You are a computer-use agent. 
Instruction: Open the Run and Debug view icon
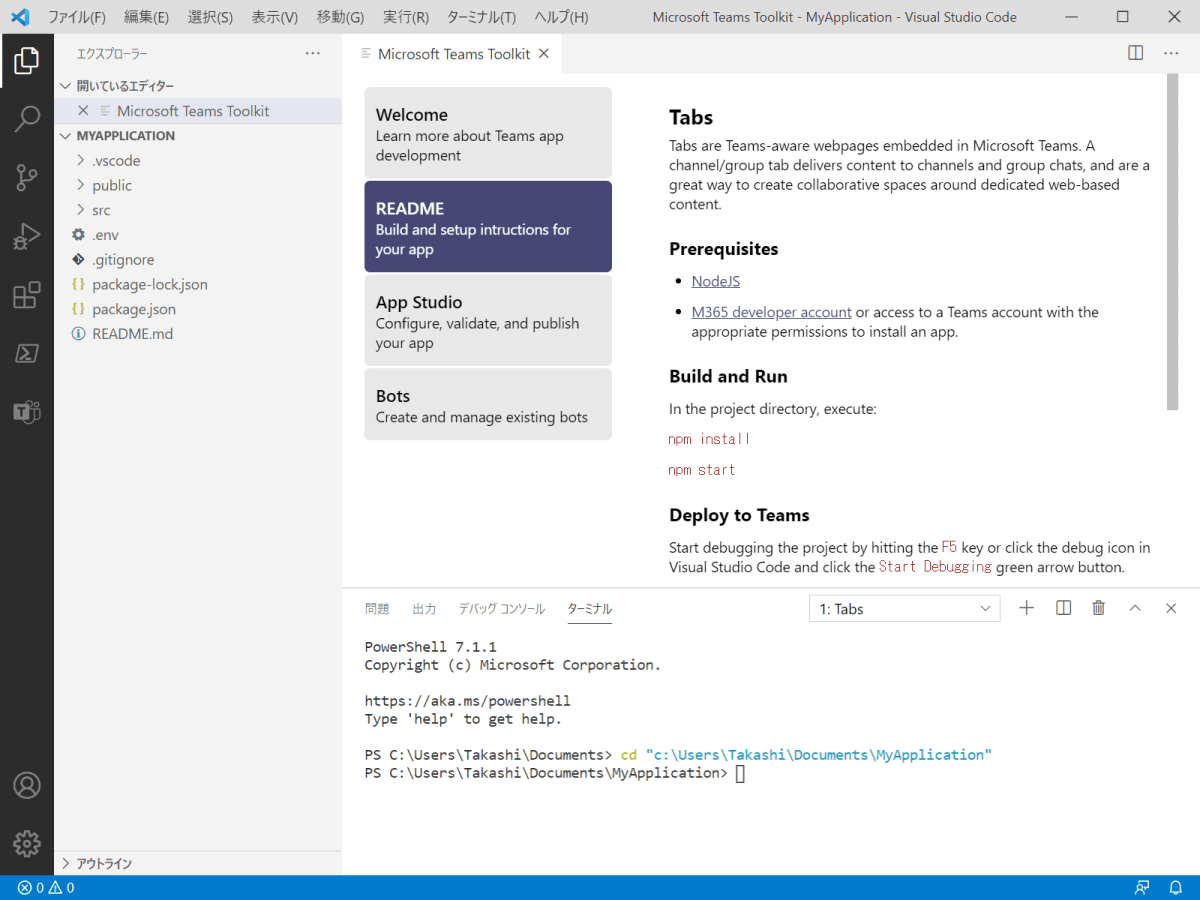tap(27, 237)
